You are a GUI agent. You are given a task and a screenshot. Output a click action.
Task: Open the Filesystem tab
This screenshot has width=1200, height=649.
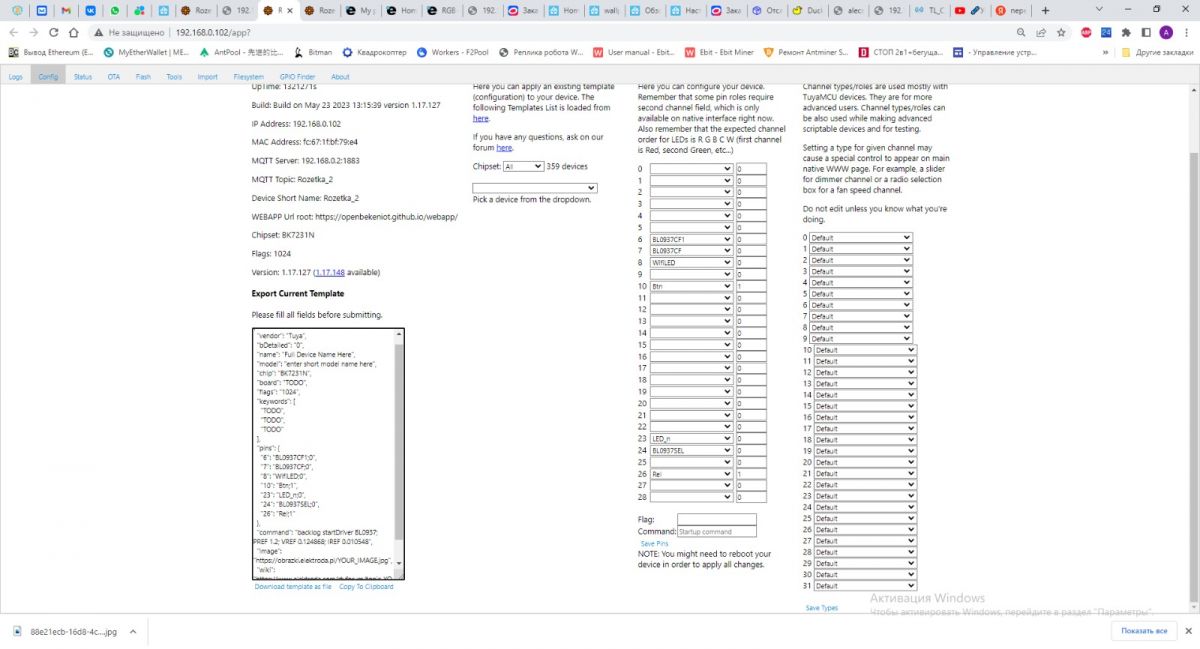click(249, 76)
